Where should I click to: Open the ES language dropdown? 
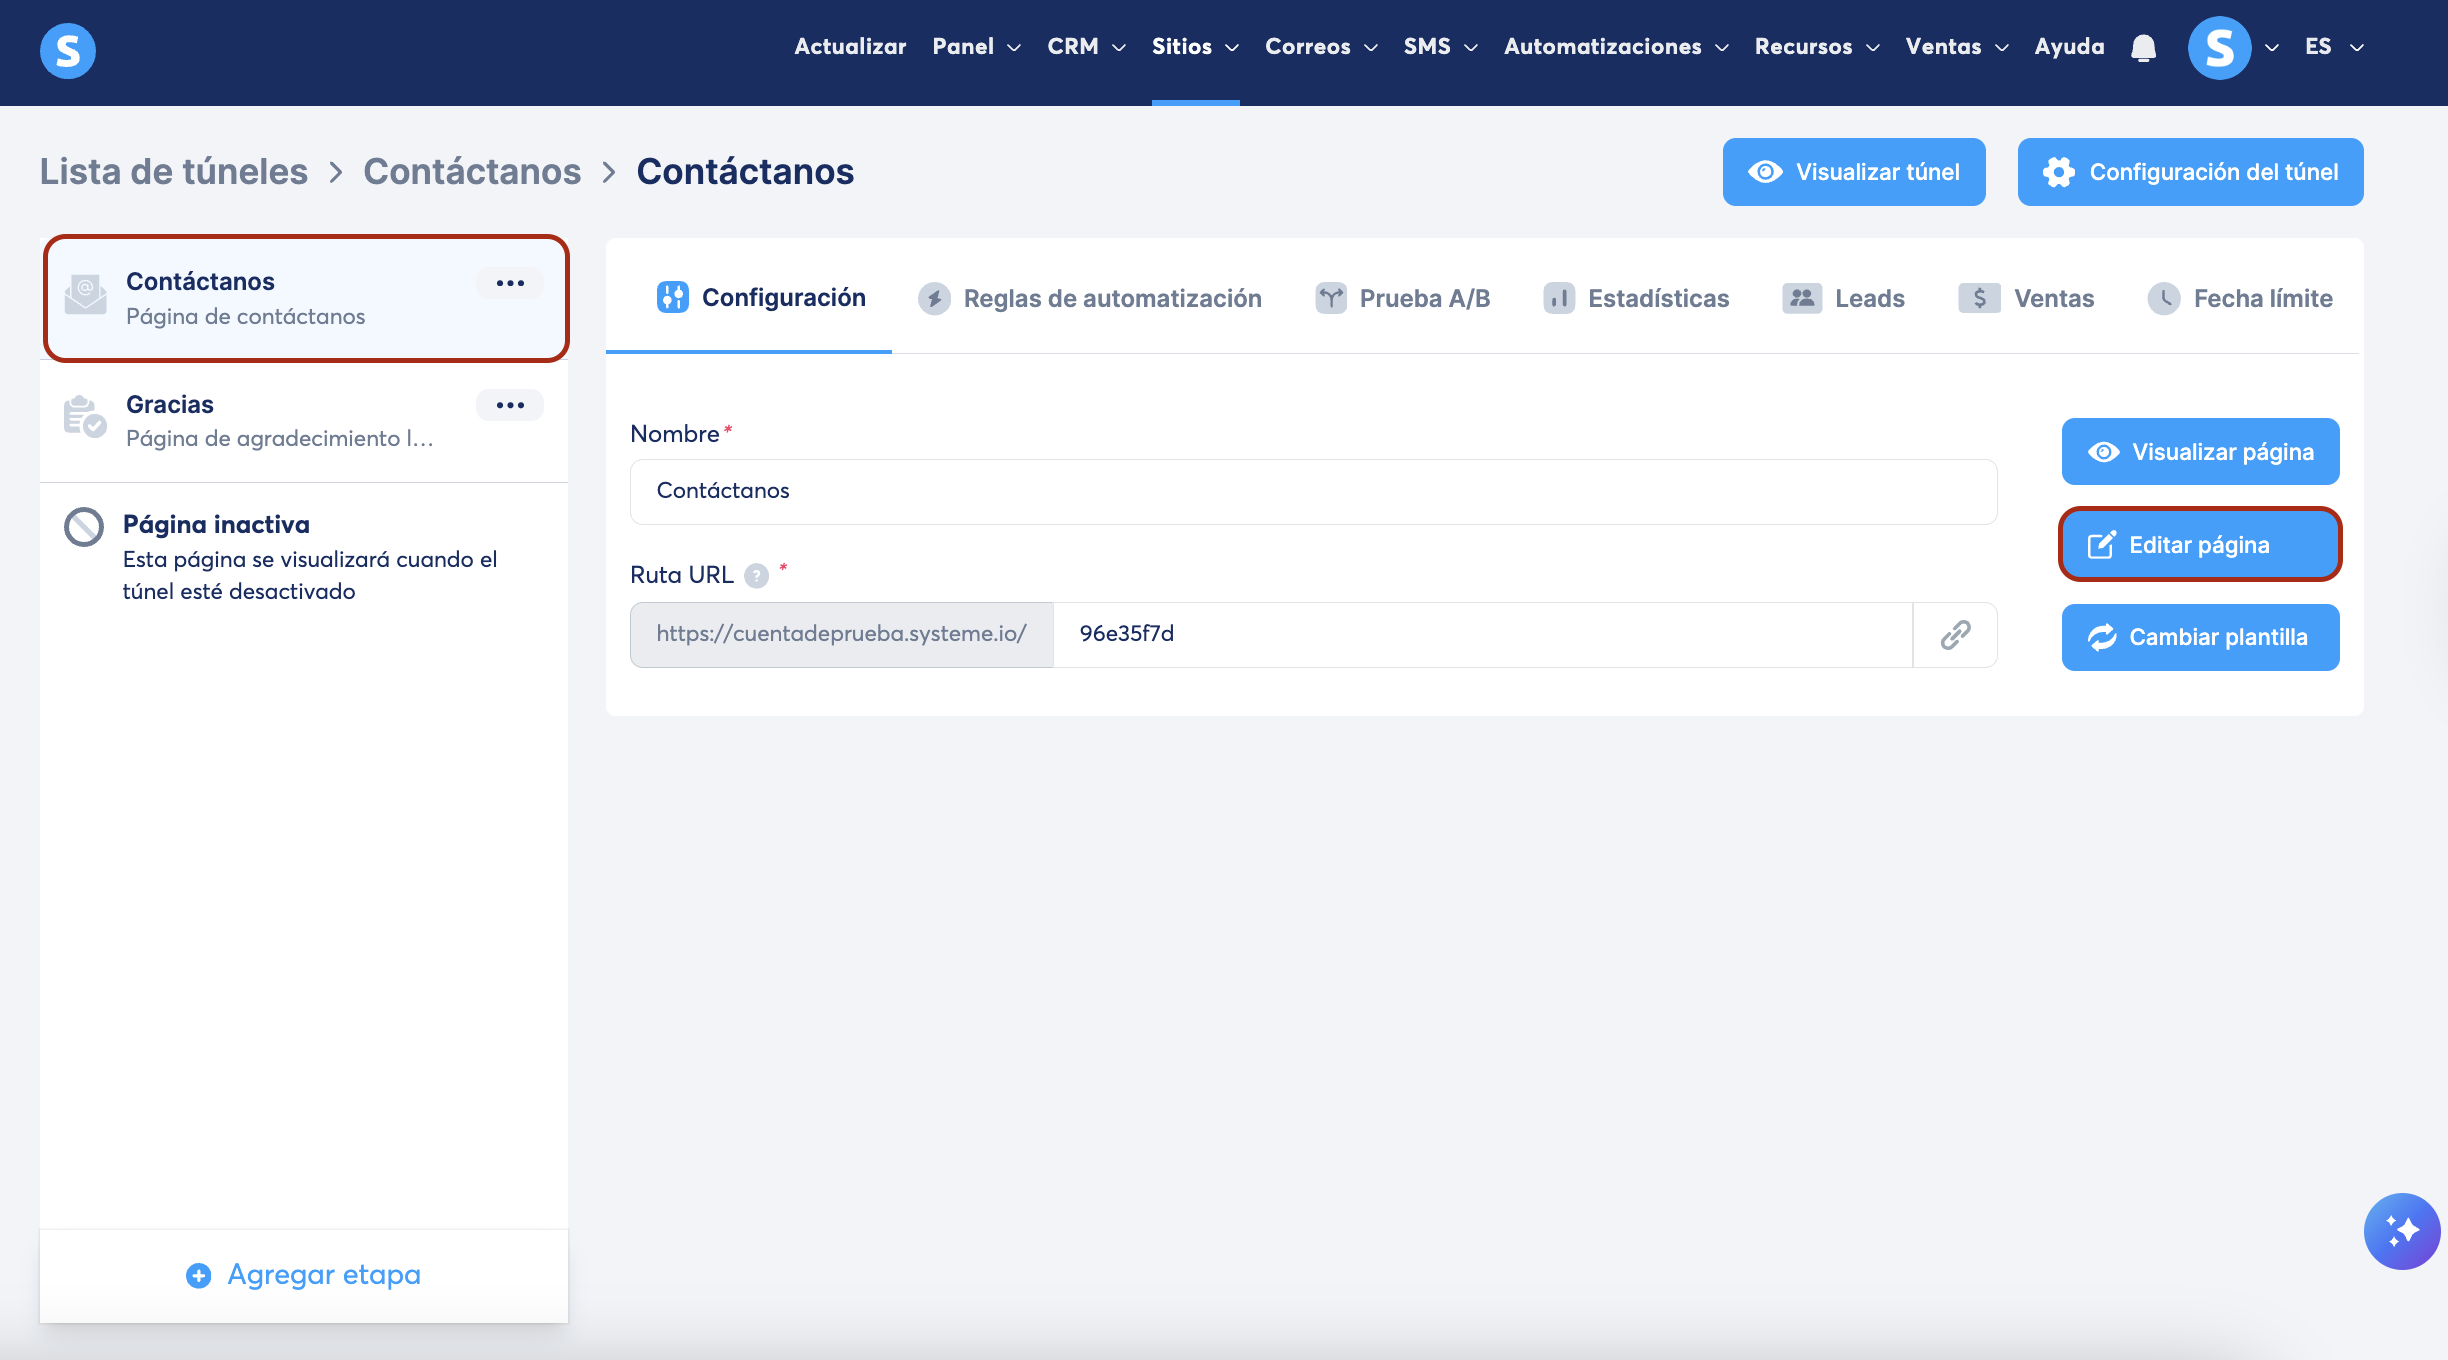2333,47
